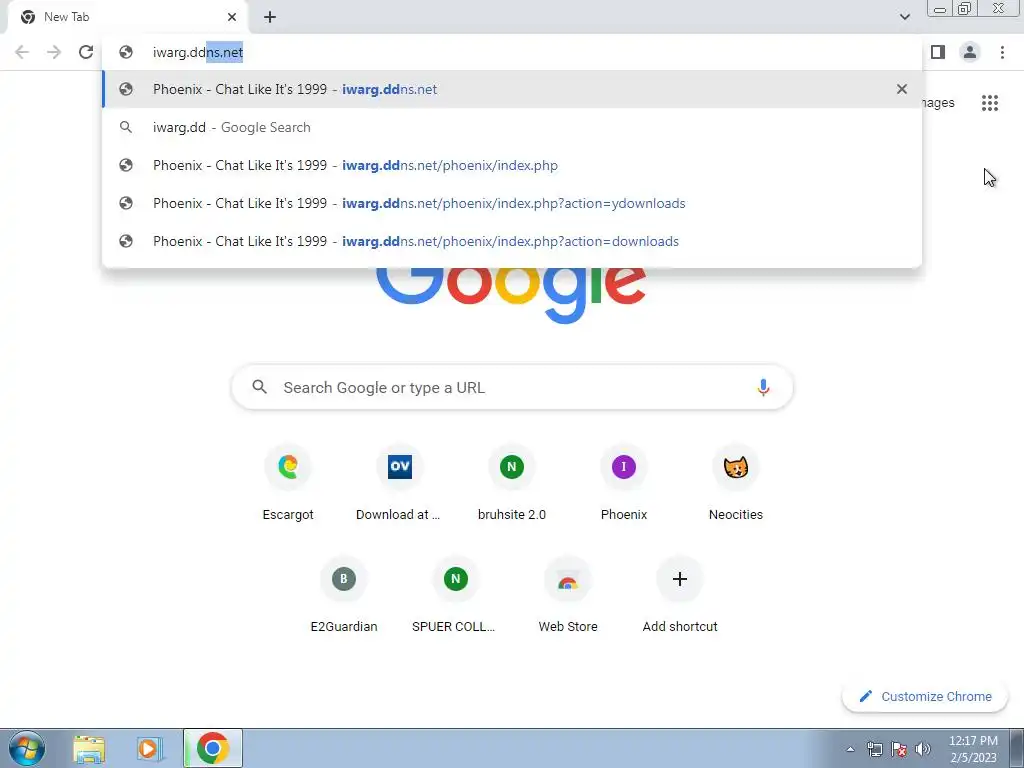This screenshot has height=768, width=1024.
Task: Remove the iwarg.ddns.net suggestion with X
Action: [902, 89]
